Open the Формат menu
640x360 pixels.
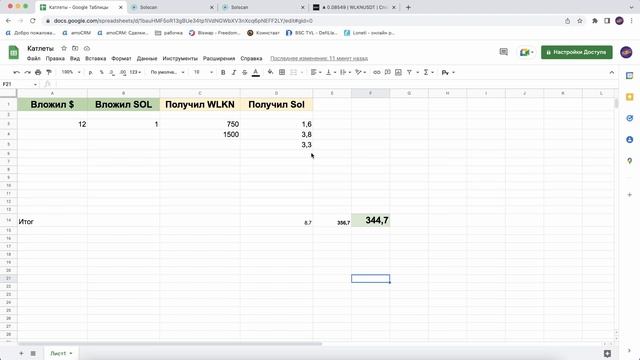[x=121, y=58]
